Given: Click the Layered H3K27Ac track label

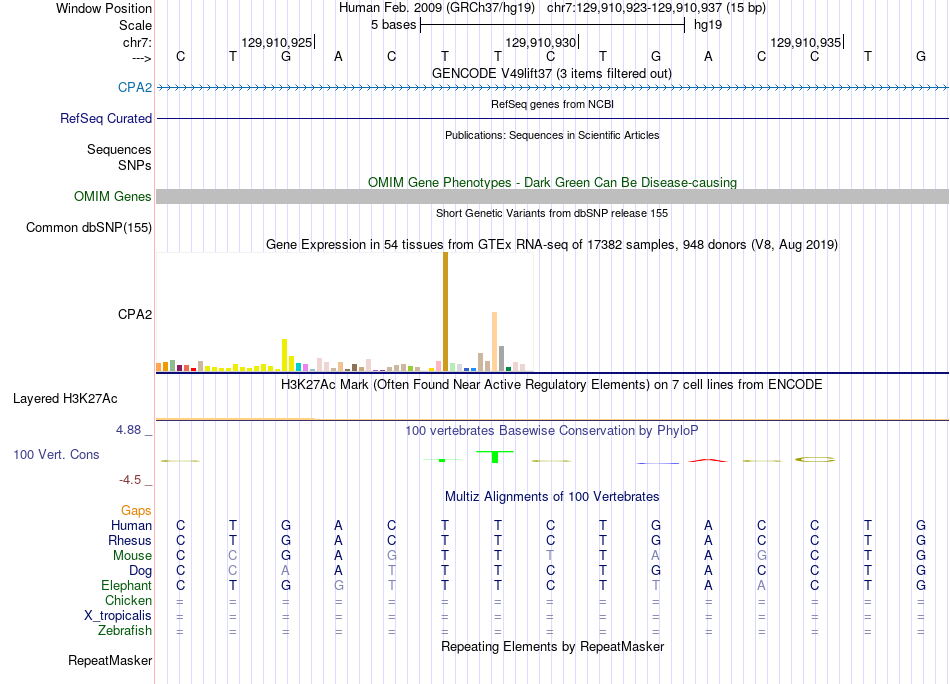Looking at the screenshot, I should 65,398.
